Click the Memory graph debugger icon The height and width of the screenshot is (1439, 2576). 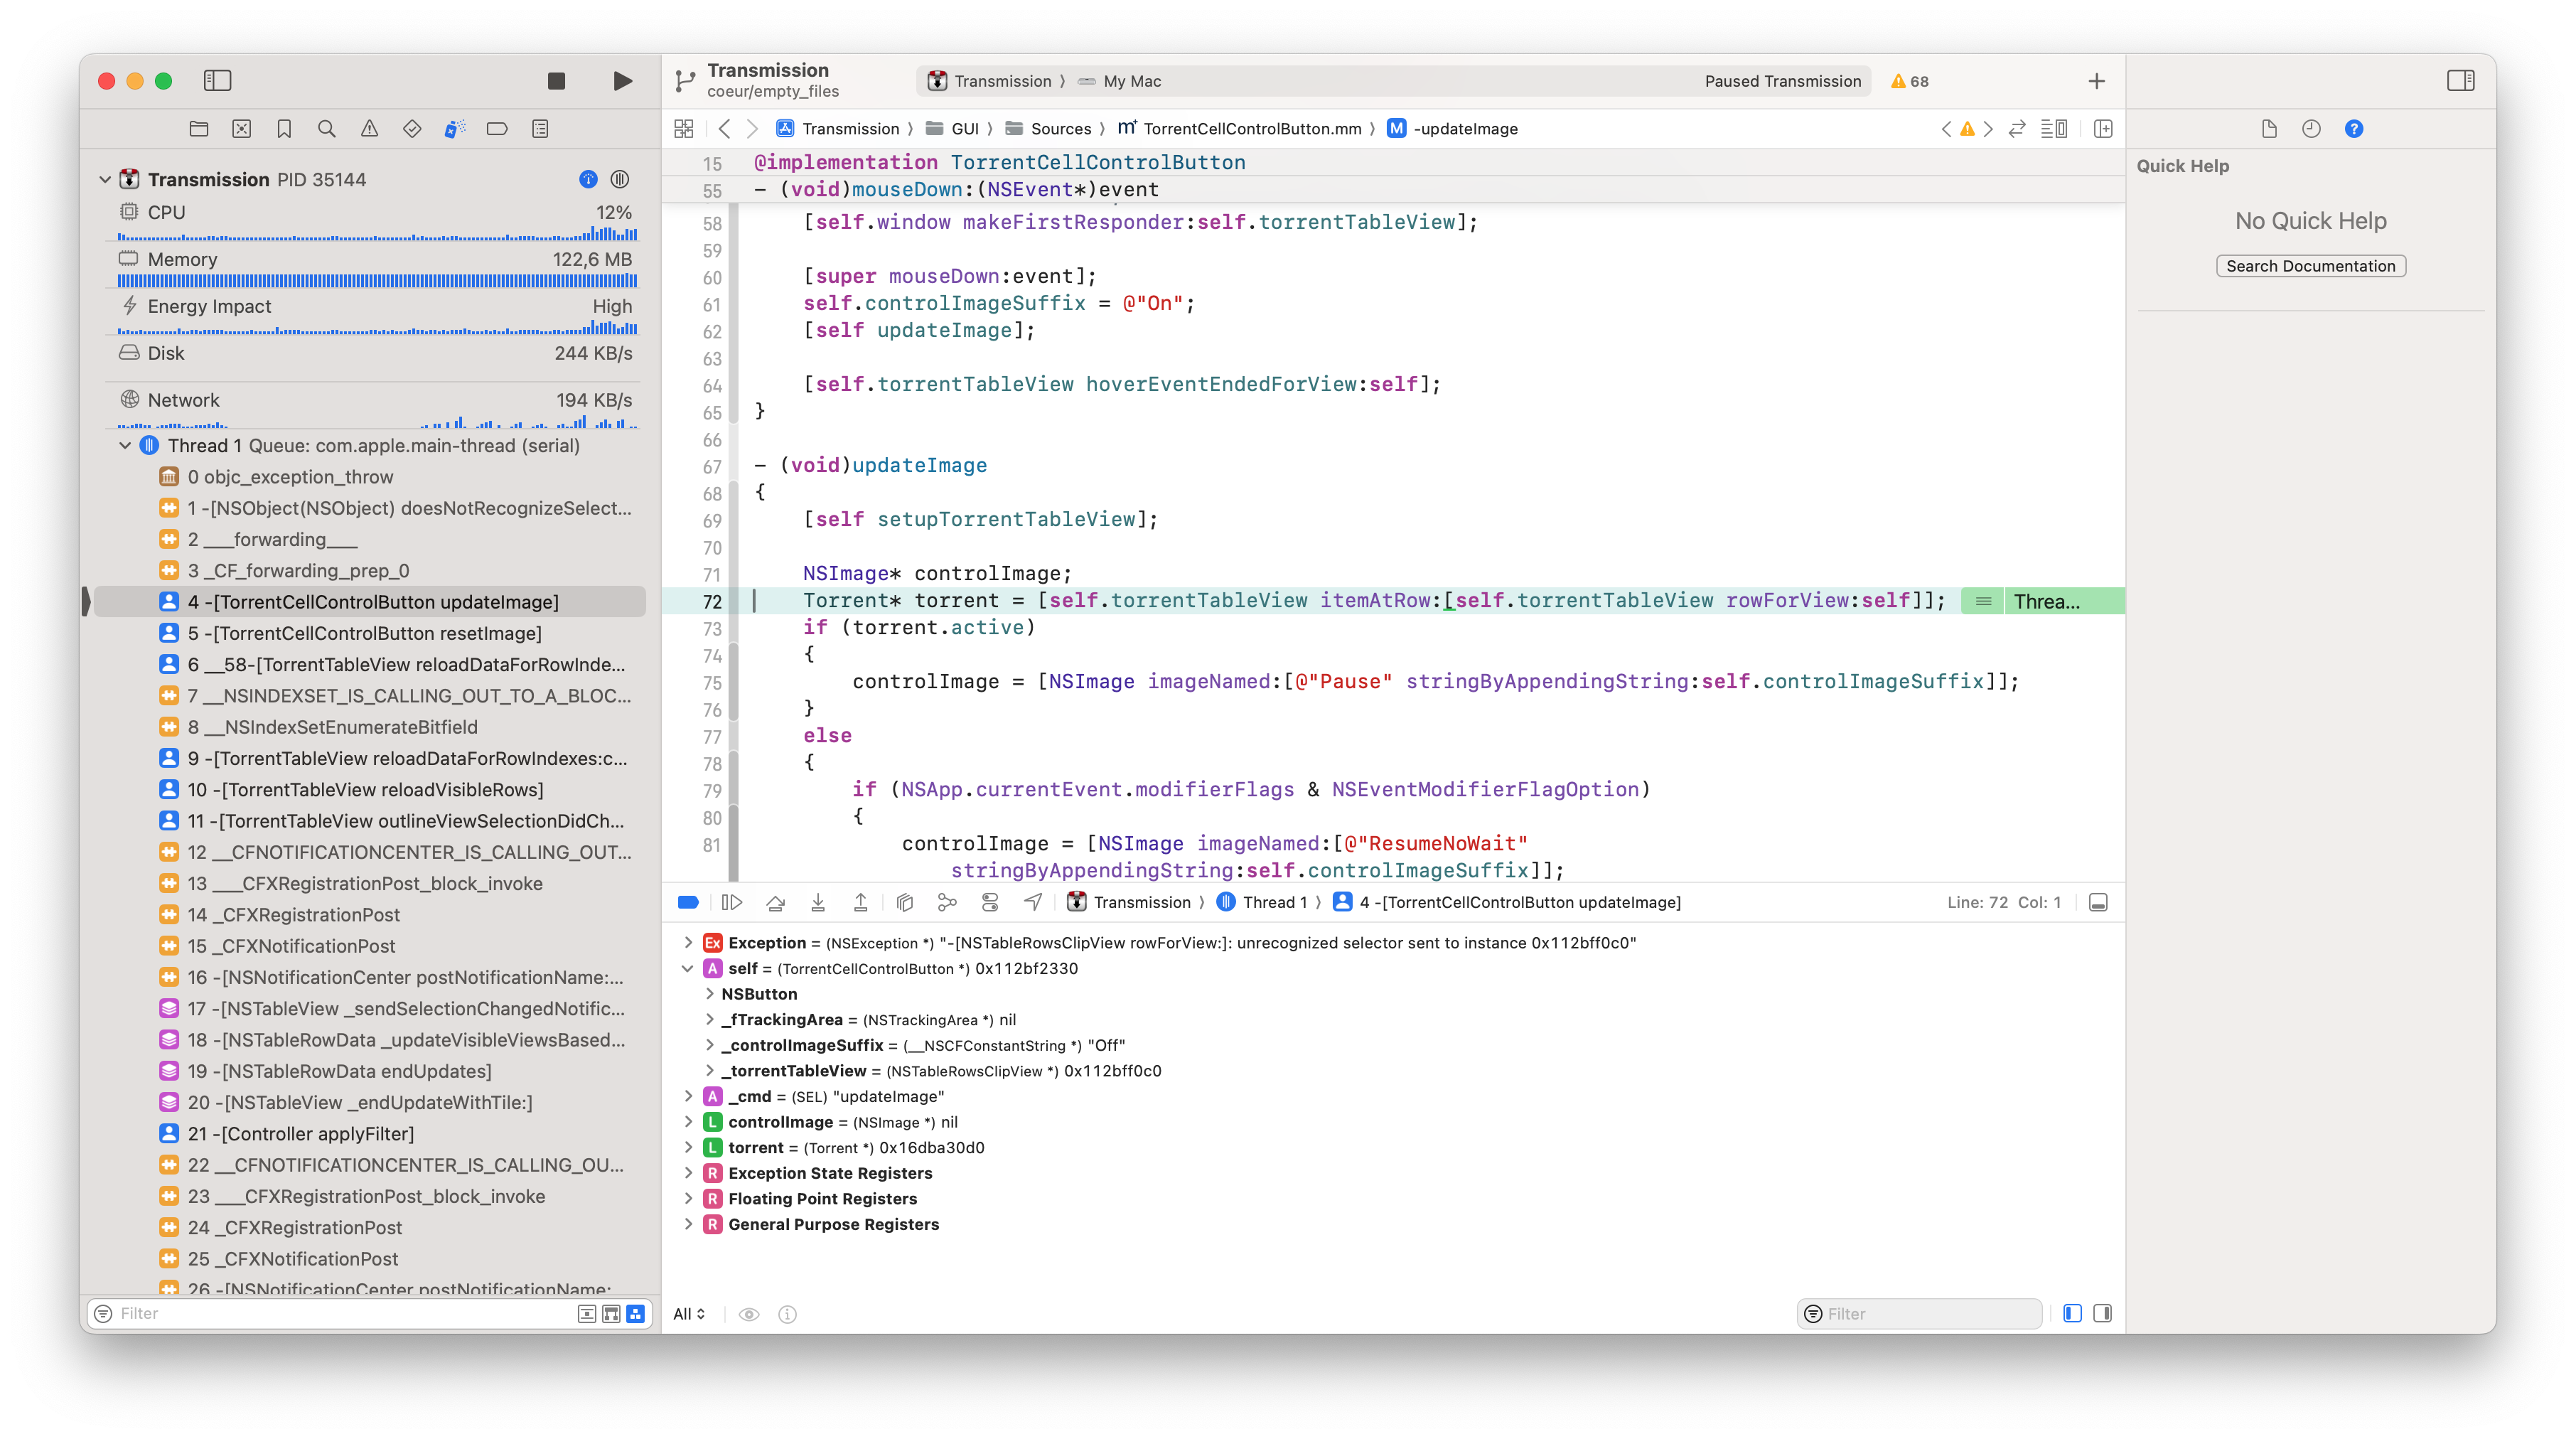coord(947,901)
